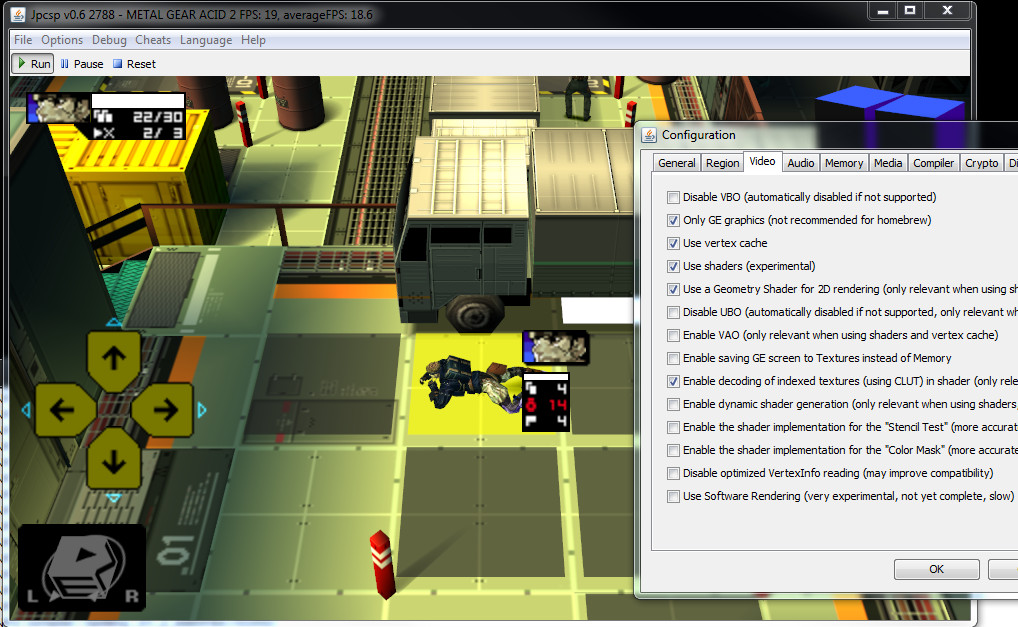Click OK in the Configuration dialog
Screen dimensions: 1018x627
pyautogui.click(x=936, y=569)
